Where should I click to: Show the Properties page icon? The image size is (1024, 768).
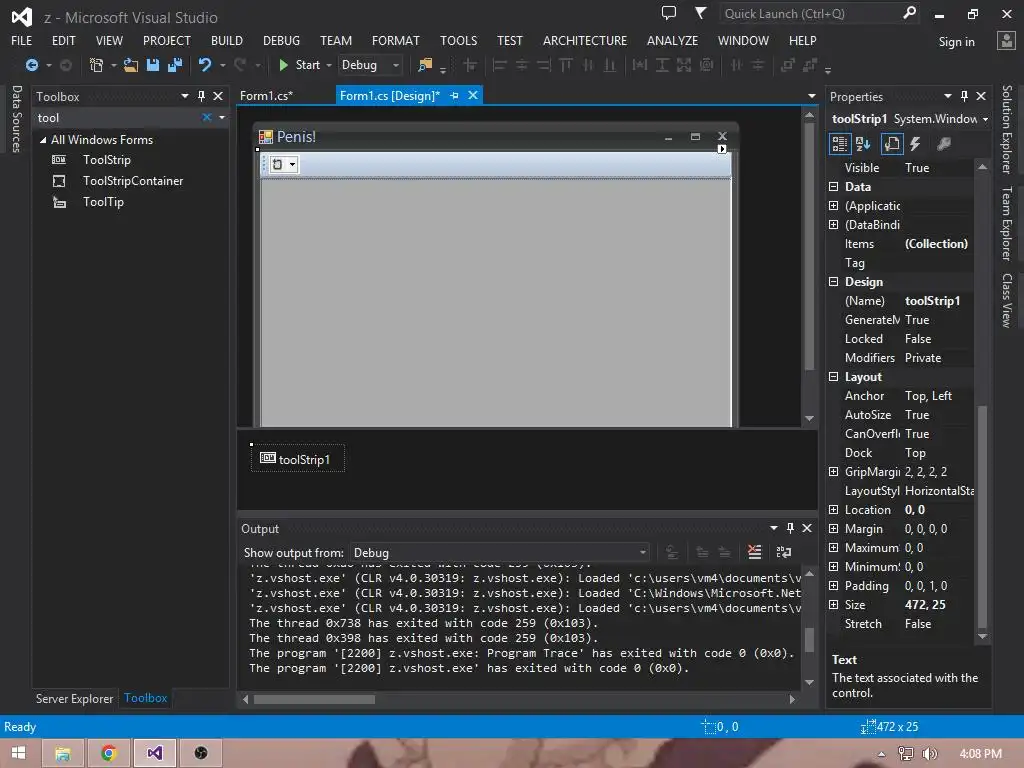(x=892, y=144)
